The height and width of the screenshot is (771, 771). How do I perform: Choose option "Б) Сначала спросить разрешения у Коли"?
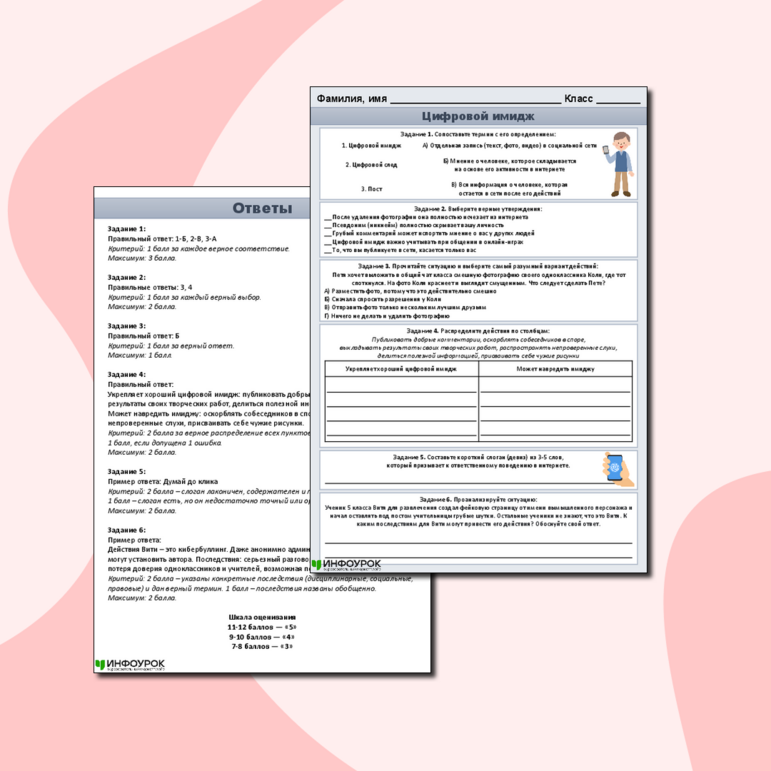(383, 299)
